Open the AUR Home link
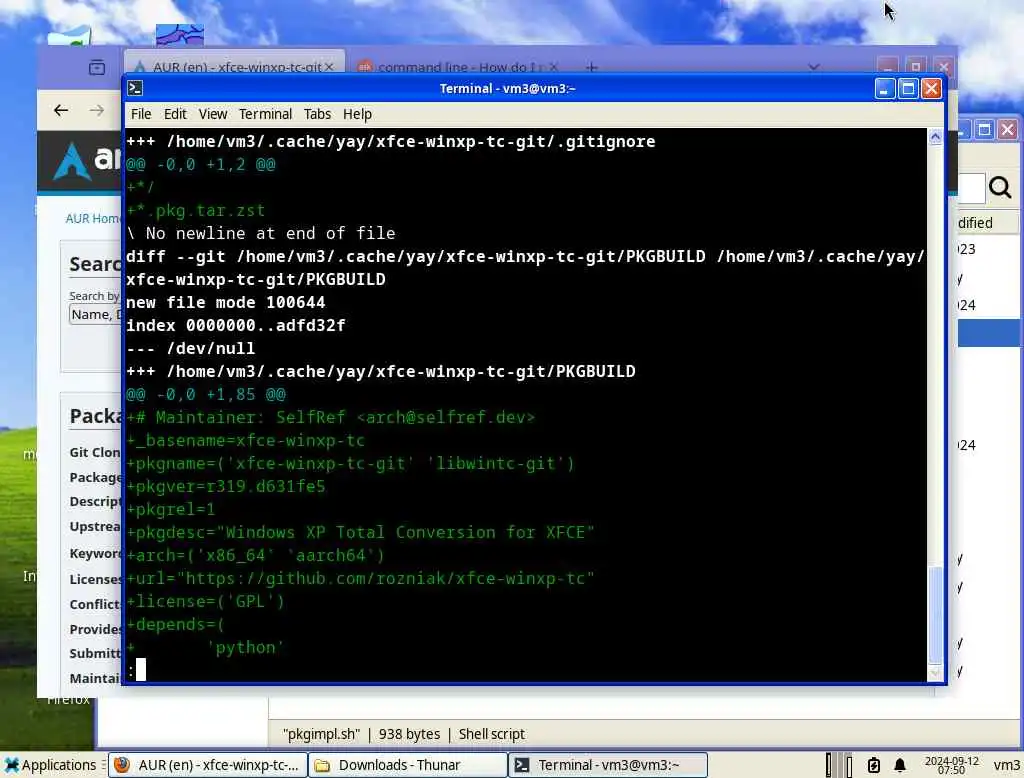The height and width of the screenshot is (778, 1024). pyautogui.click(x=92, y=218)
